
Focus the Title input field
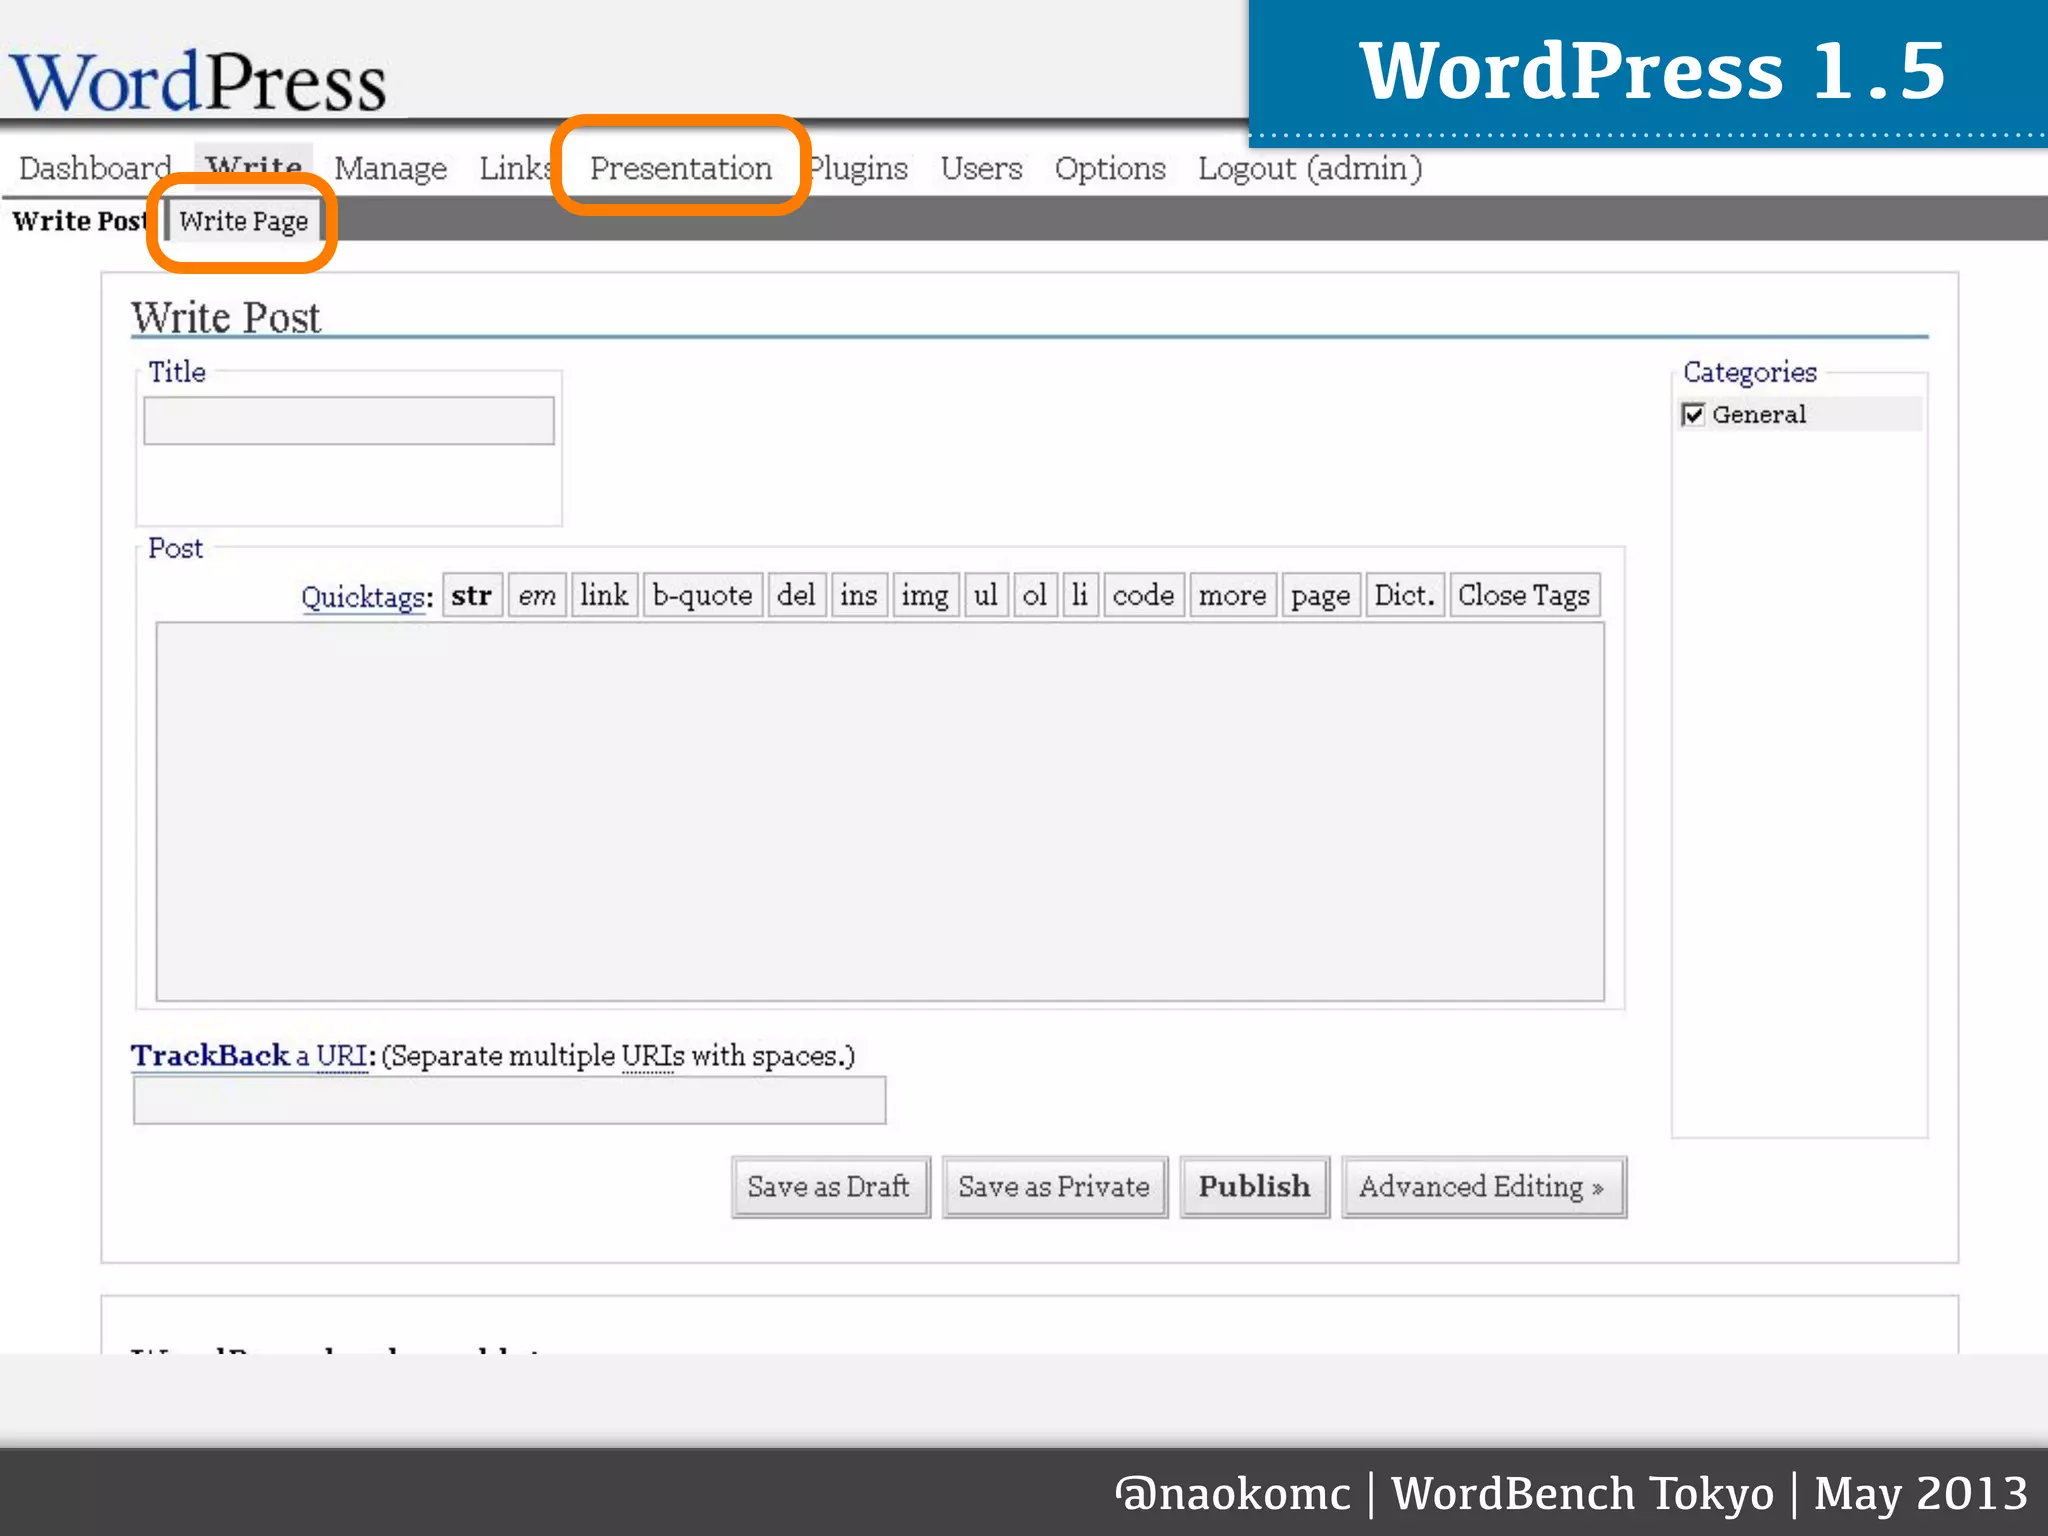click(x=348, y=421)
